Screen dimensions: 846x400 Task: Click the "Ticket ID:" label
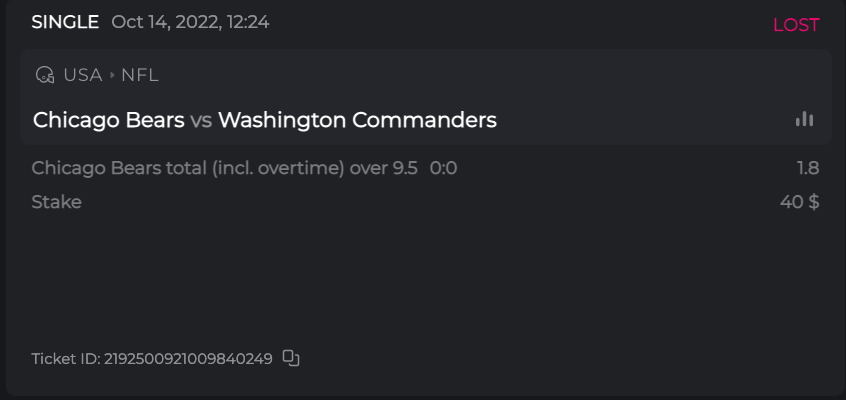(66, 359)
